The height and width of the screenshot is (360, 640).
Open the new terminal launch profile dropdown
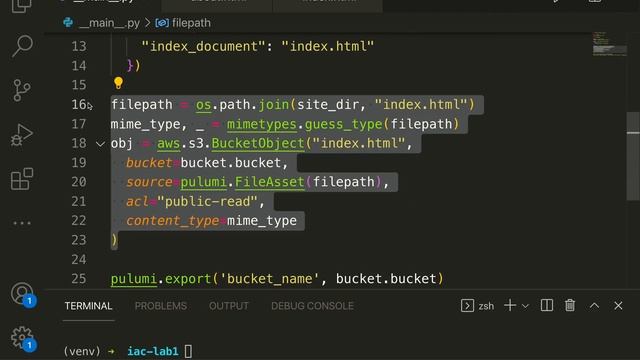[525, 306]
